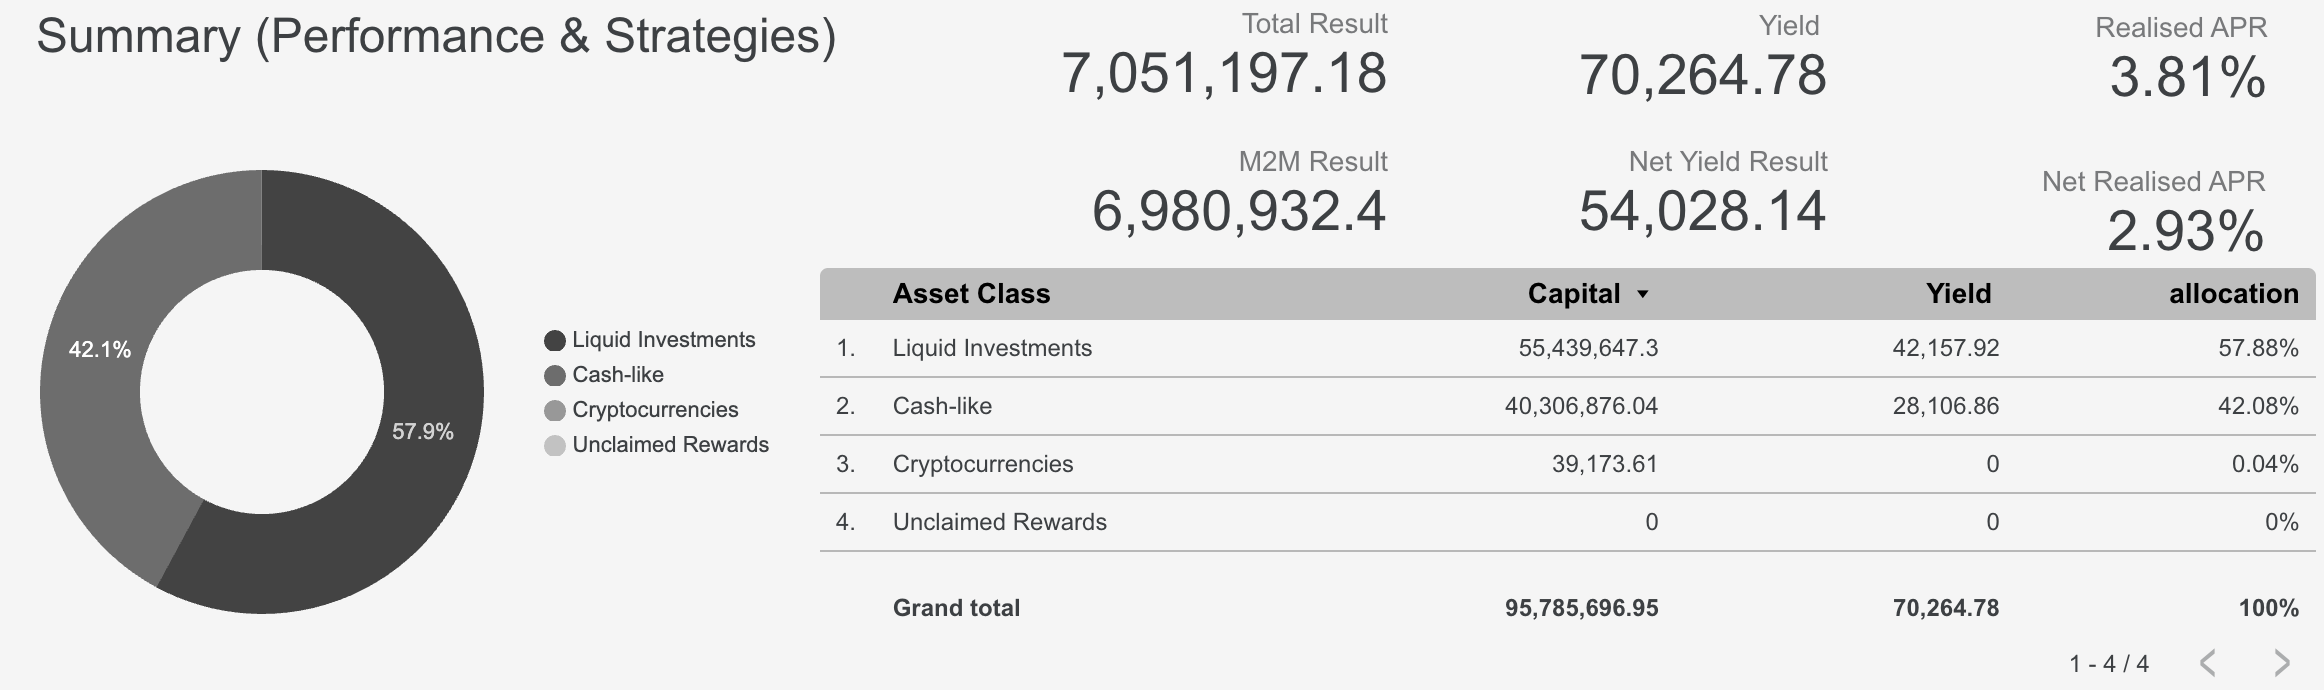Click the Capital column sort arrow

pyautogui.click(x=1642, y=295)
